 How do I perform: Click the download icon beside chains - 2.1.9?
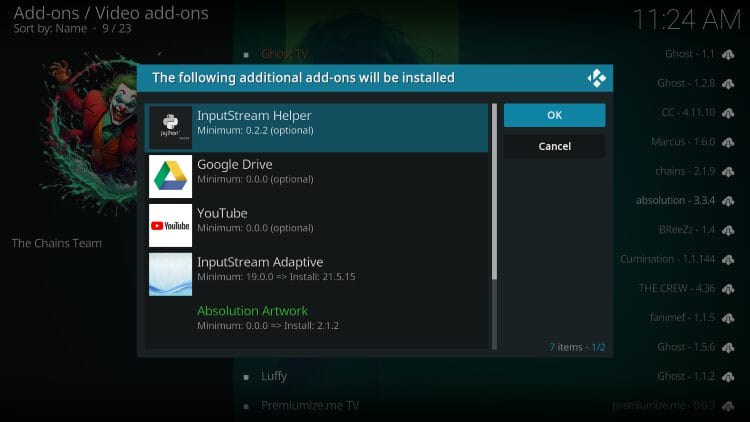pyautogui.click(x=728, y=172)
